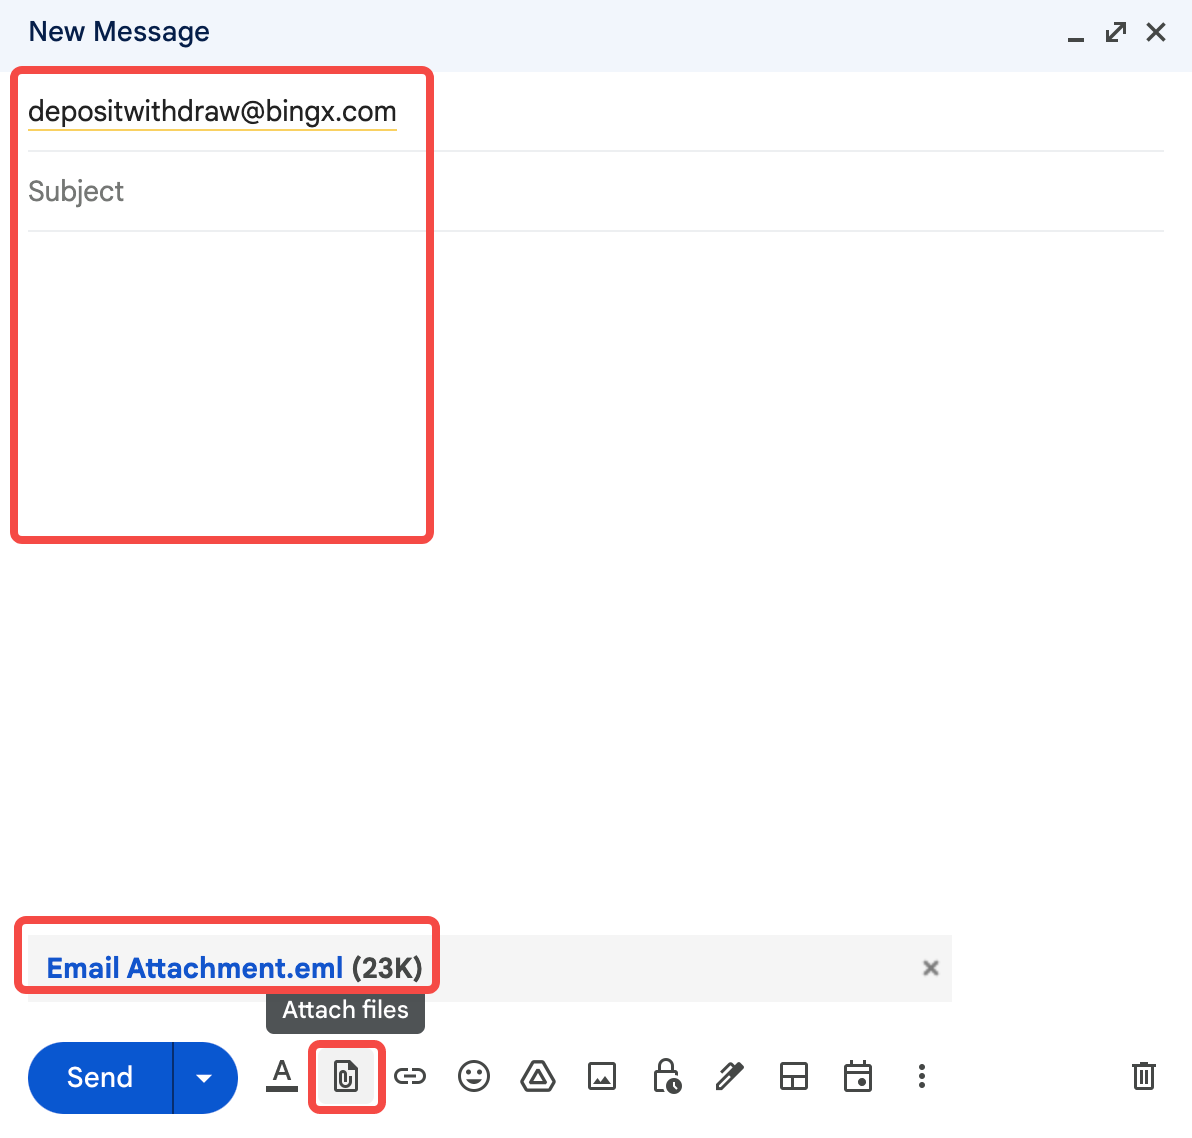Open the formatting options text icon
Screen dimensions: 1192x1138
pos(282,1076)
